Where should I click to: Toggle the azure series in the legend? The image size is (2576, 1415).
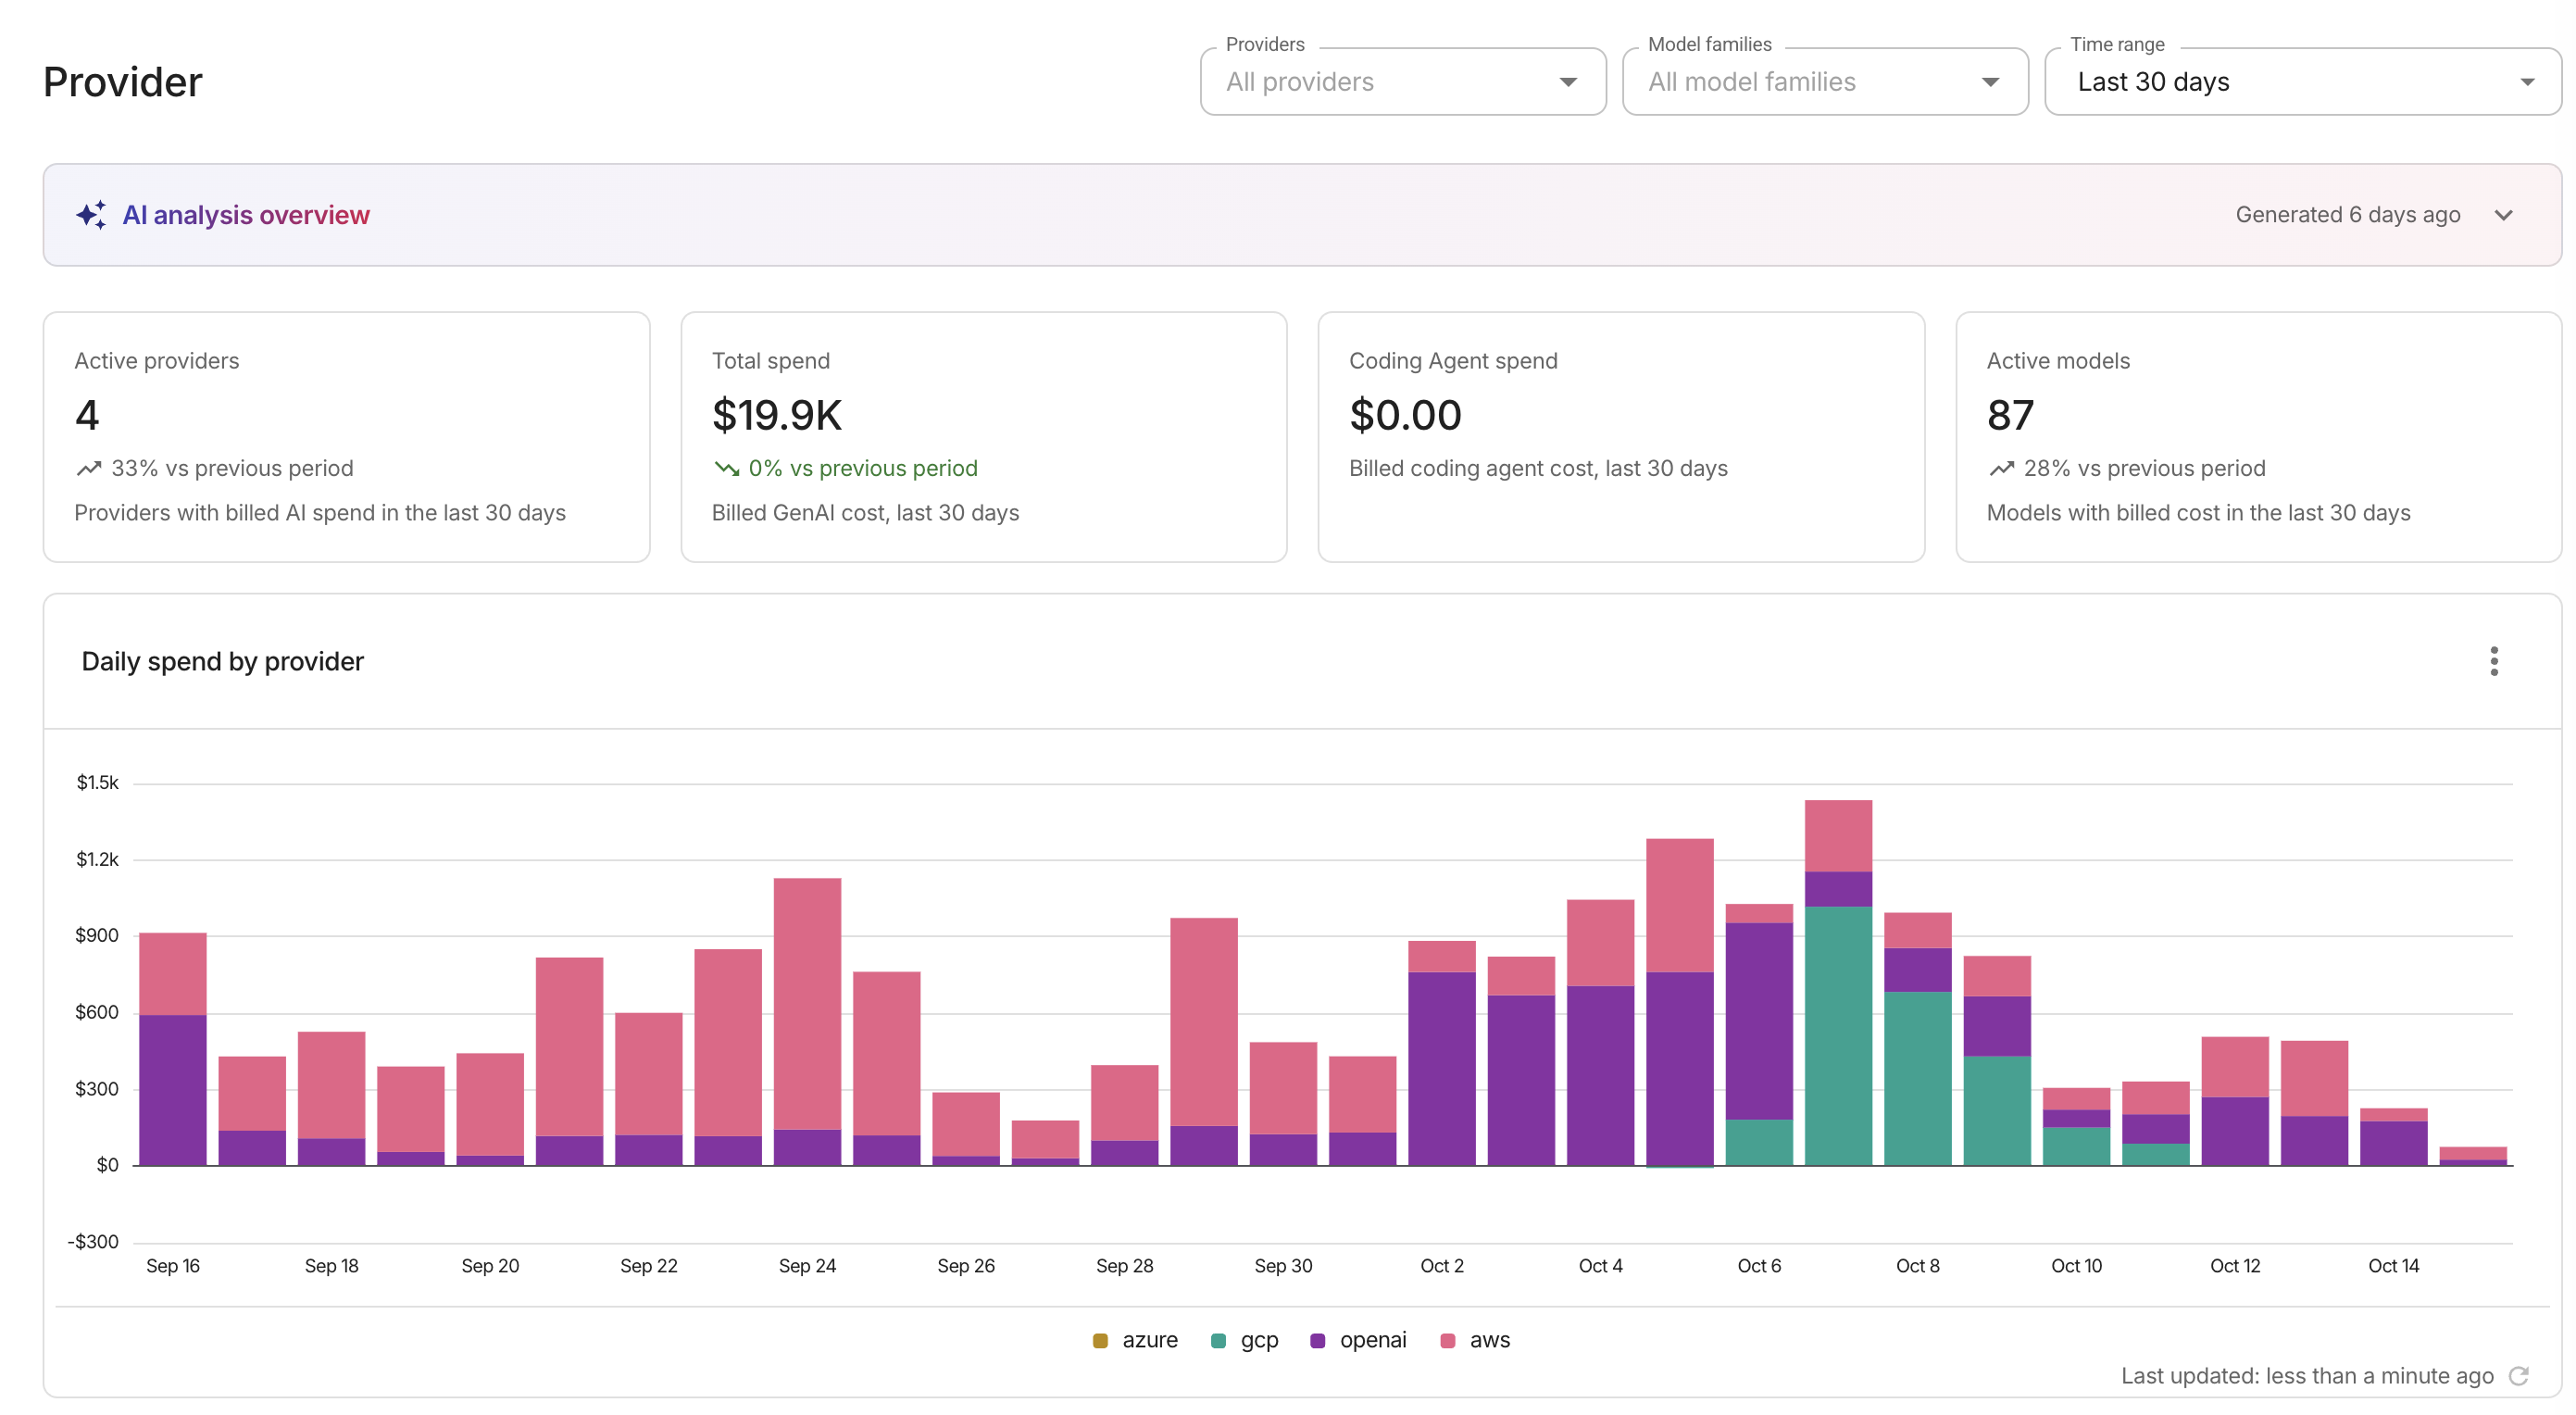coord(1135,1340)
